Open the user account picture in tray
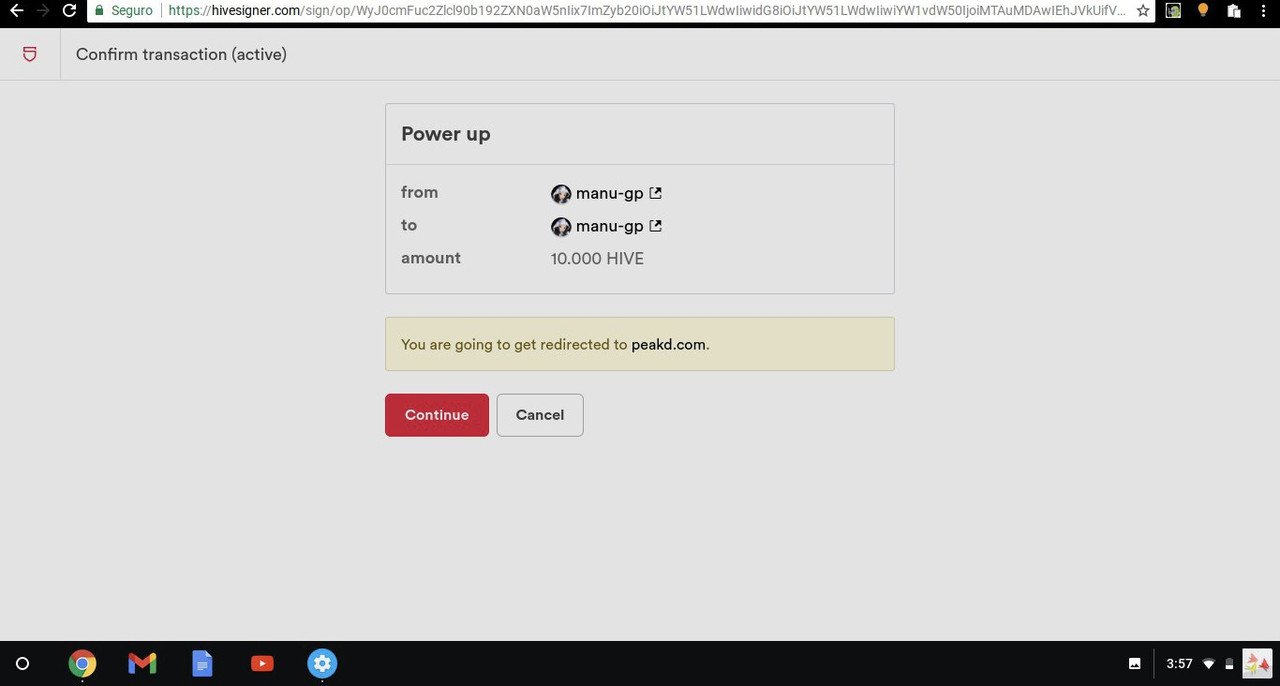1280x686 pixels. point(1257,664)
